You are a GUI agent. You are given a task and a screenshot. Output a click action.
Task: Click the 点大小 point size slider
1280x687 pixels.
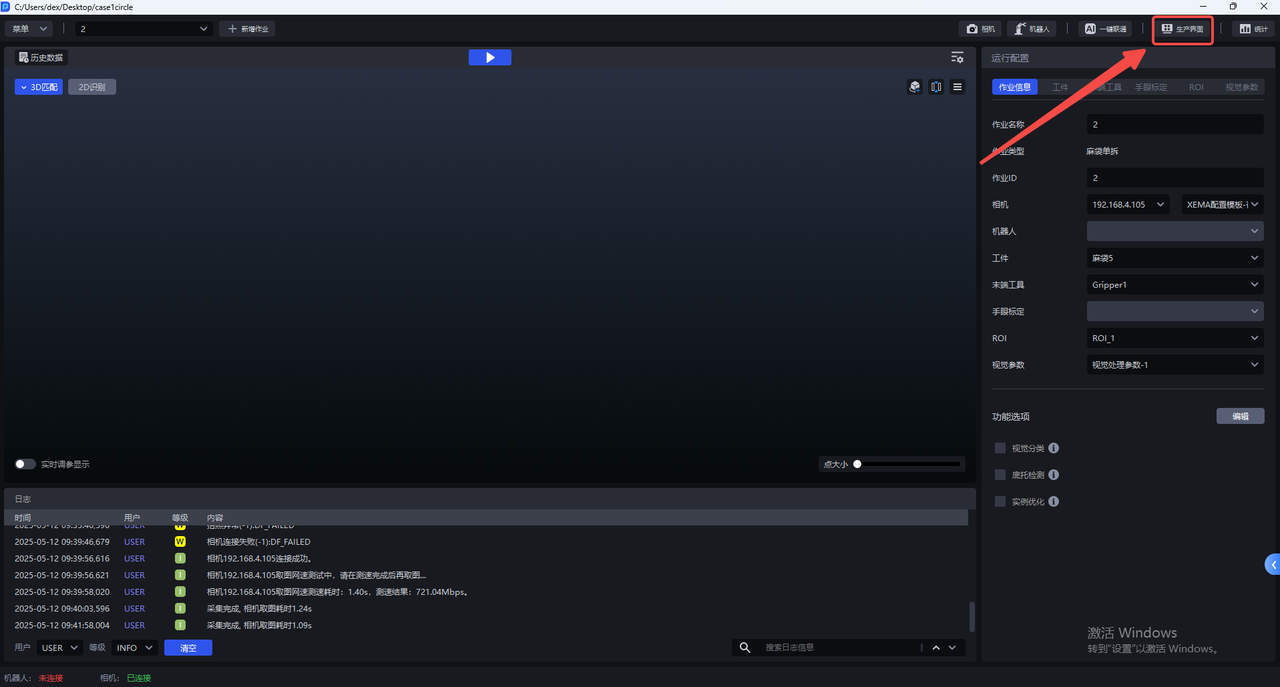907,464
